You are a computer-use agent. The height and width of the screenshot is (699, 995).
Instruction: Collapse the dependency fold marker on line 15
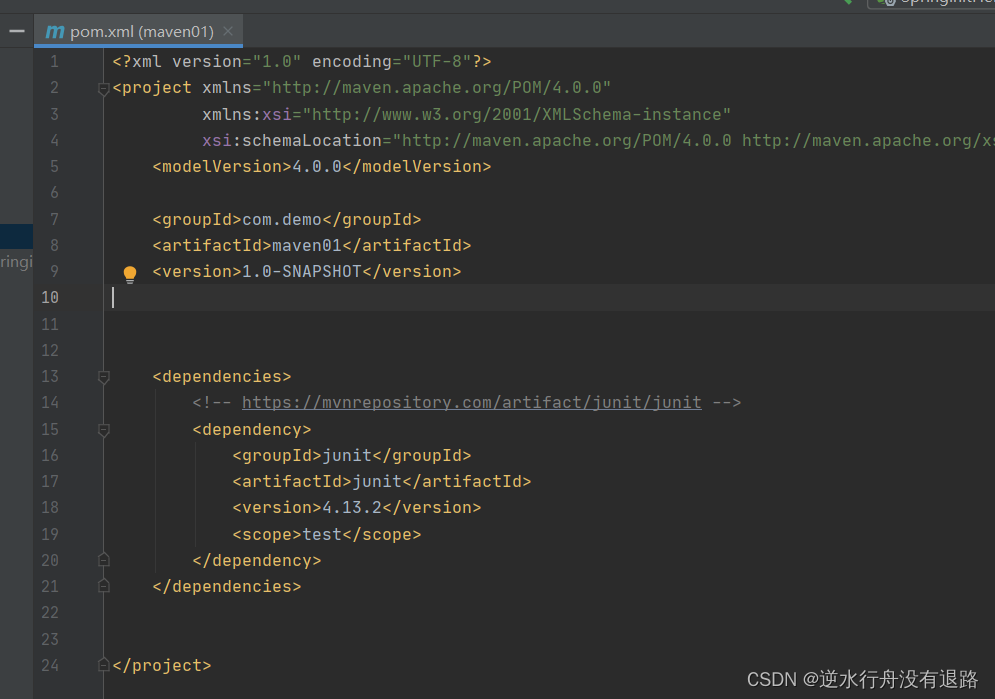pos(104,430)
